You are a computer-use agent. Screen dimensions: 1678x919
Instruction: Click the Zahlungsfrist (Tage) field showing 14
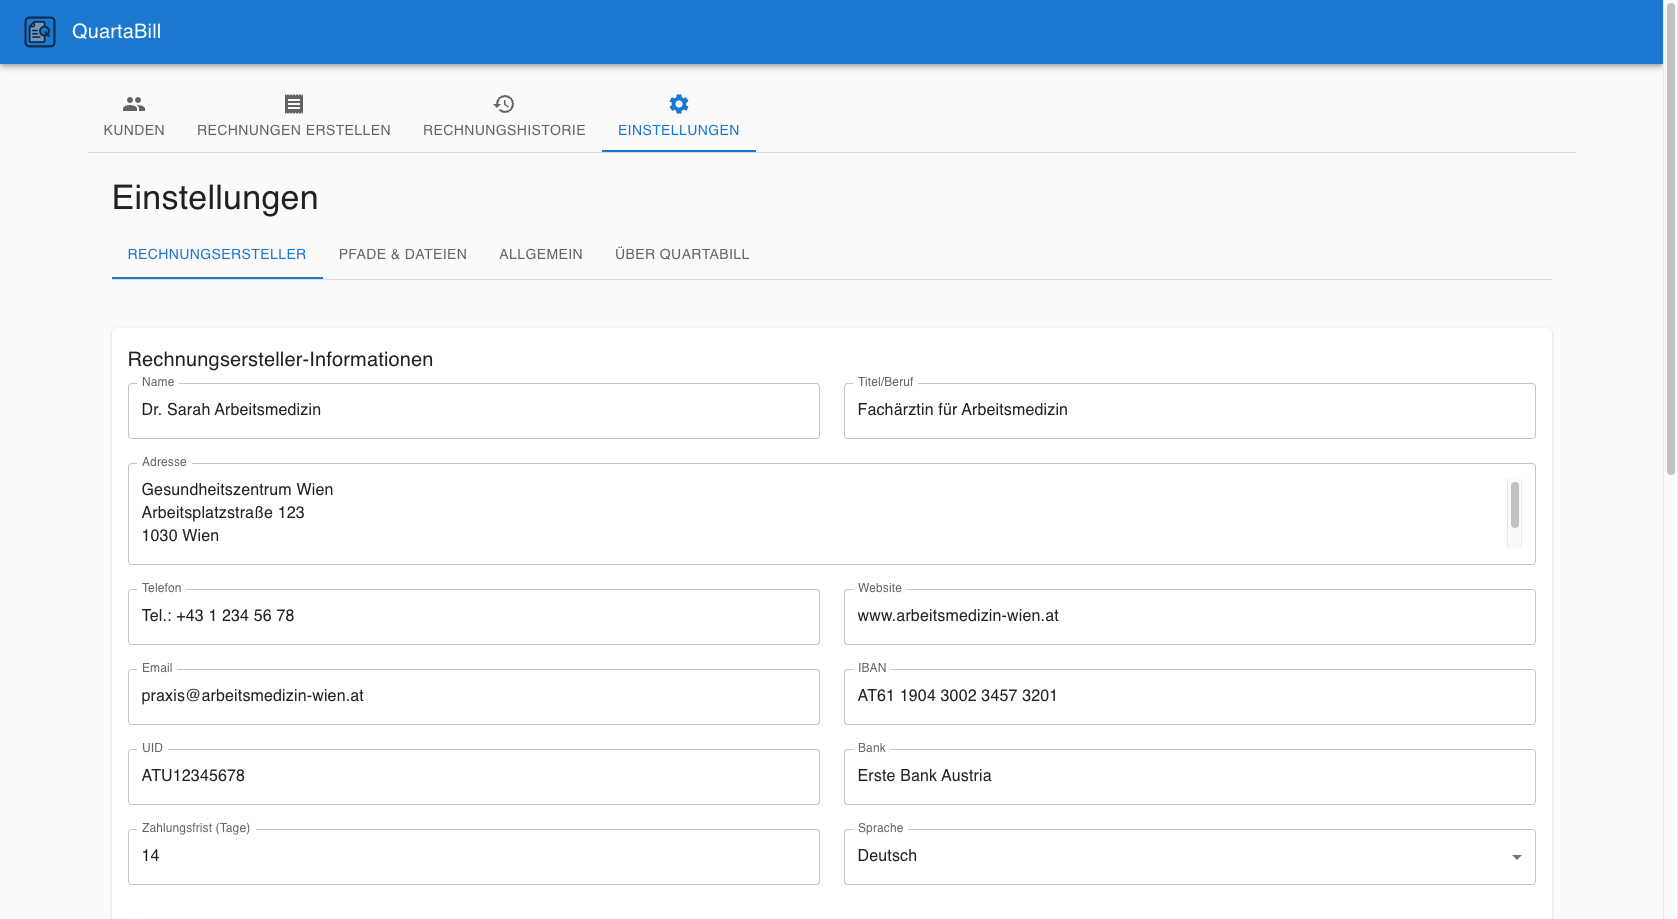[x=473, y=856]
